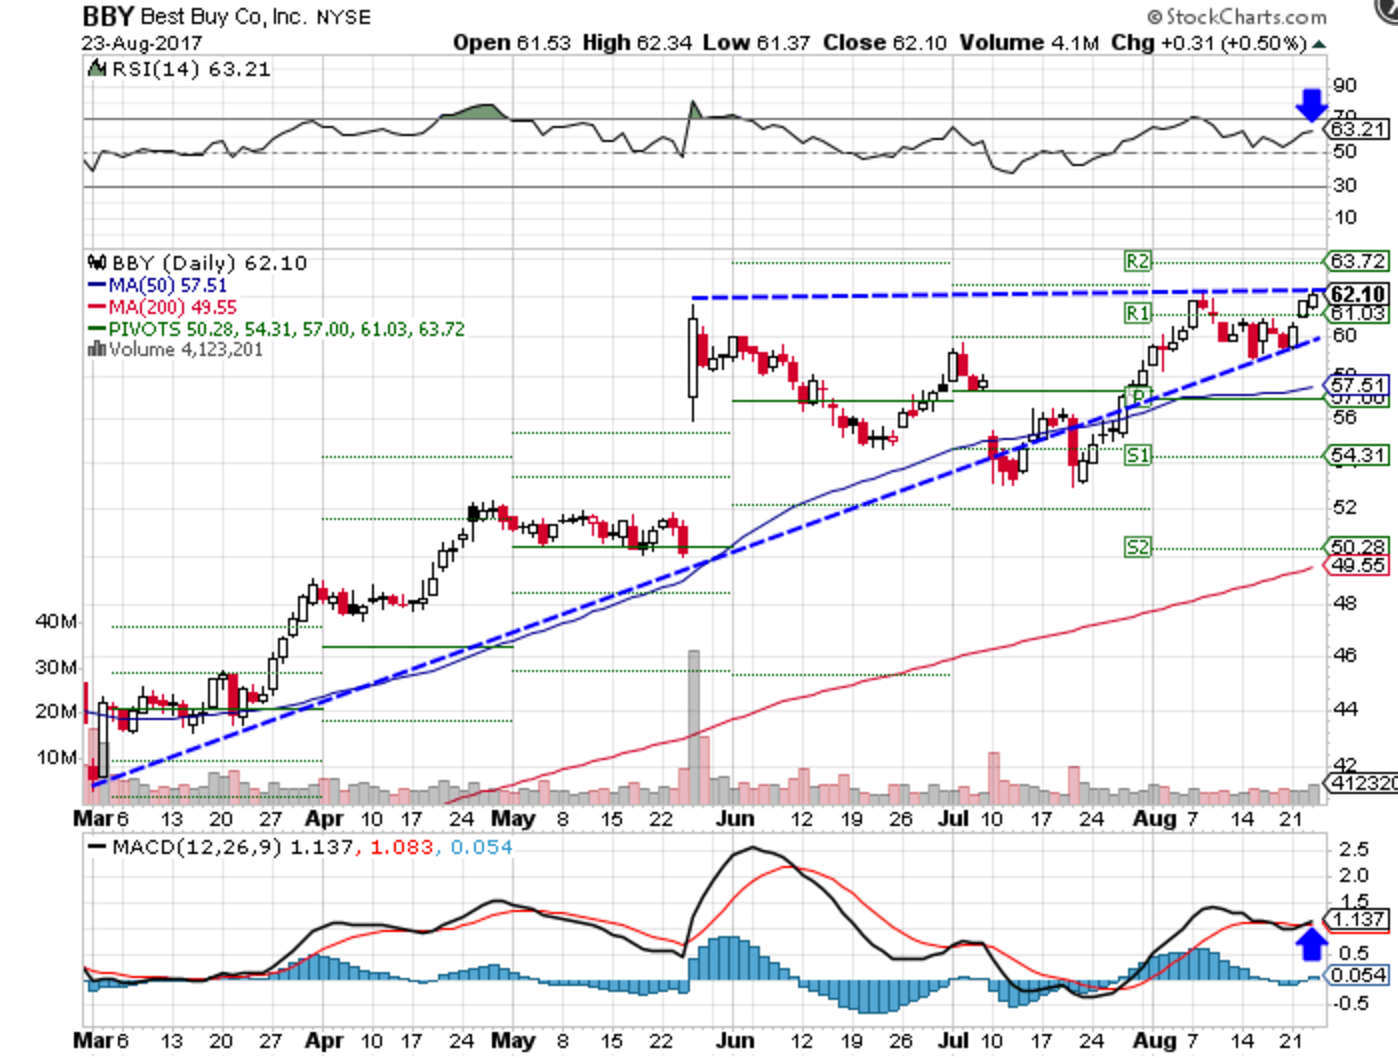Image resolution: width=1398 pixels, height=1058 pixels.
Task: Click the Aug label on the MACD date axis
Action: tap(1154, 1041)
